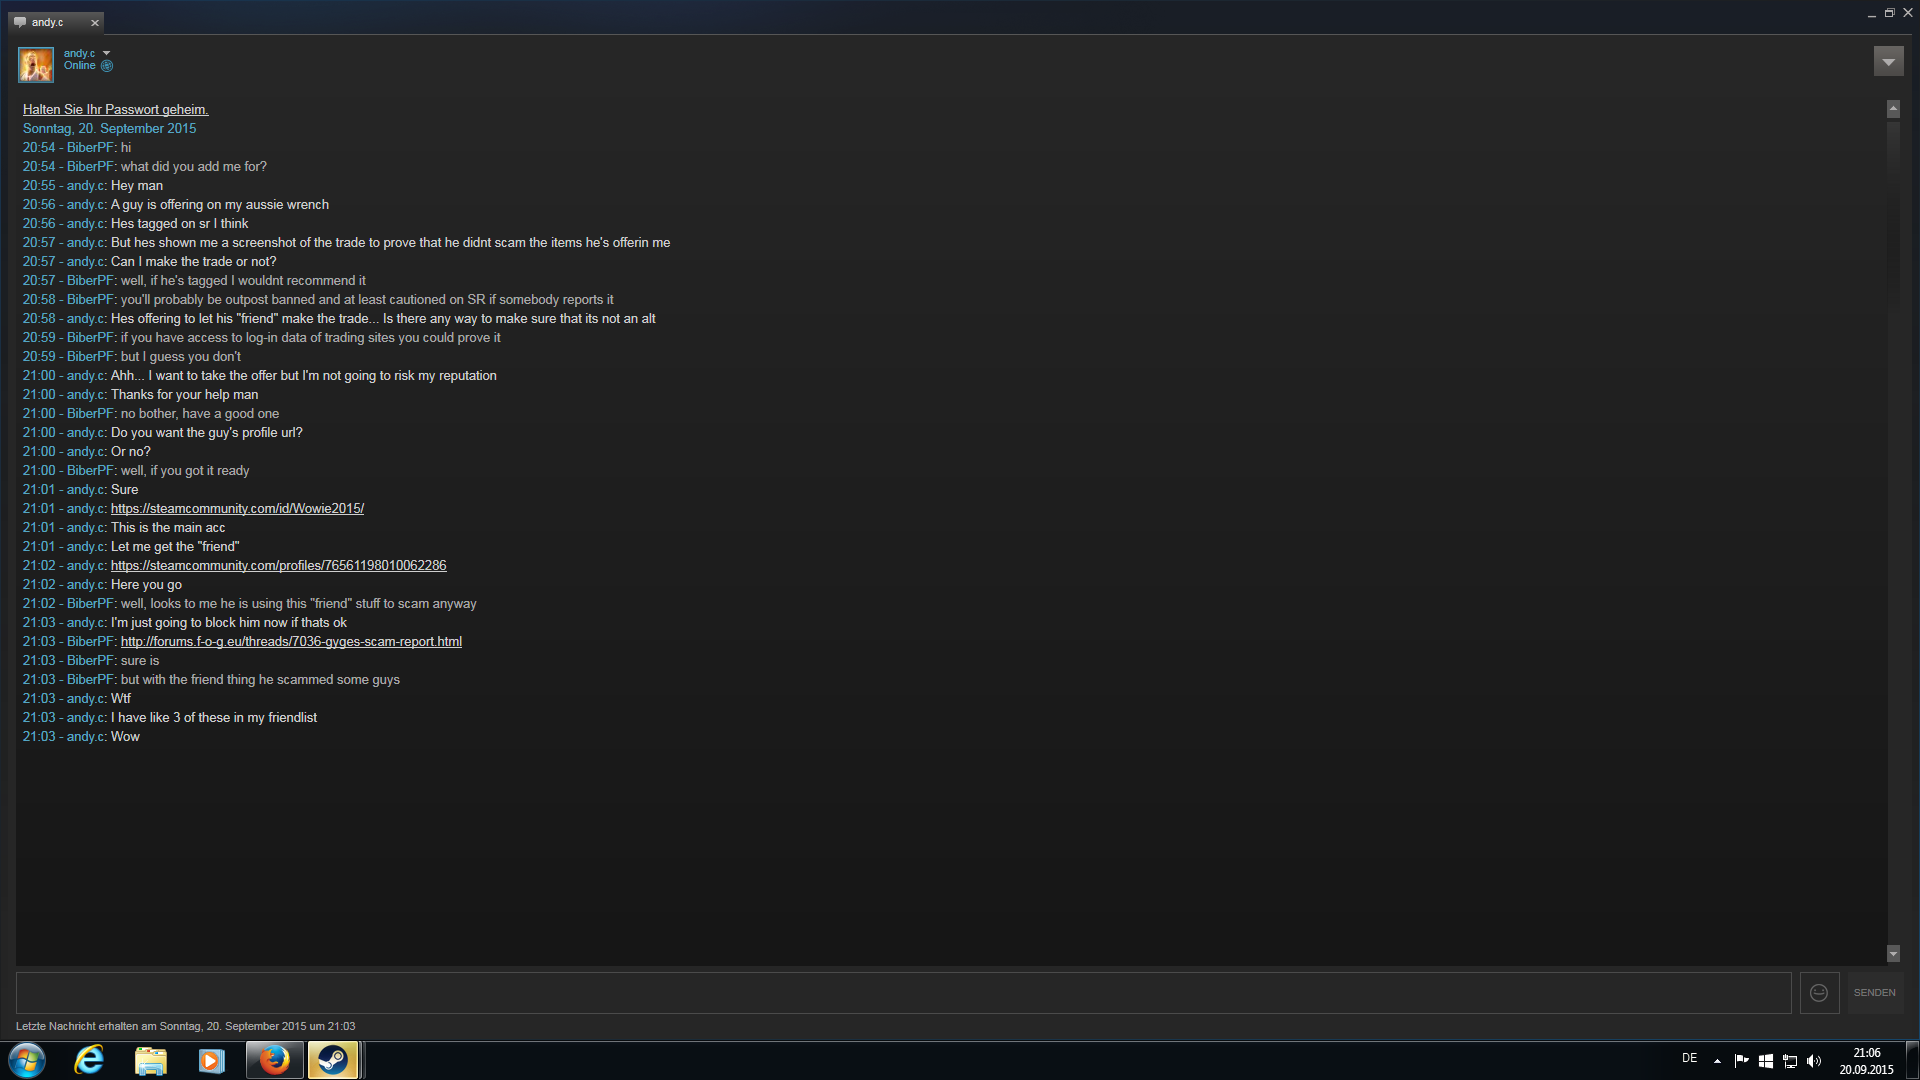Close the andy.c chat tab

pyautogui.click(x=95, y=23)
